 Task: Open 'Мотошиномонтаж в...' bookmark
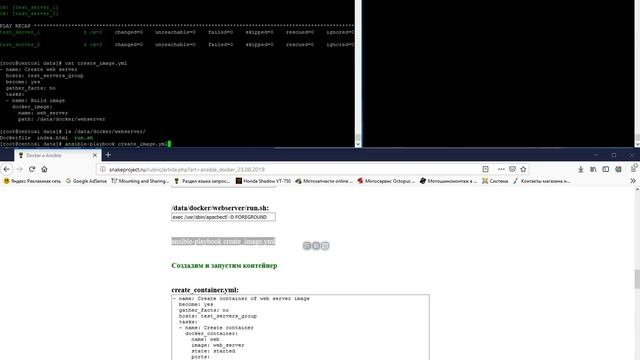448,181
